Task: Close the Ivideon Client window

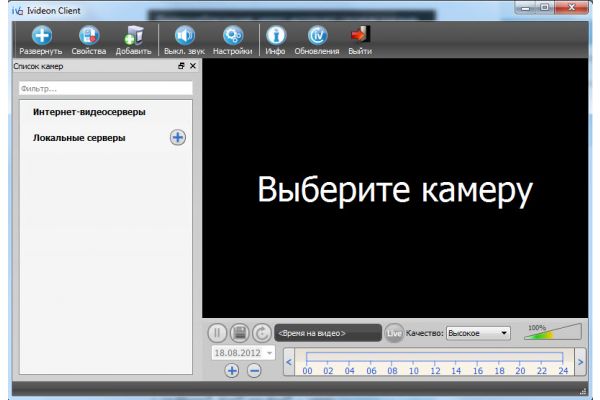Action: pyautogui.click(x=572, y=7)
